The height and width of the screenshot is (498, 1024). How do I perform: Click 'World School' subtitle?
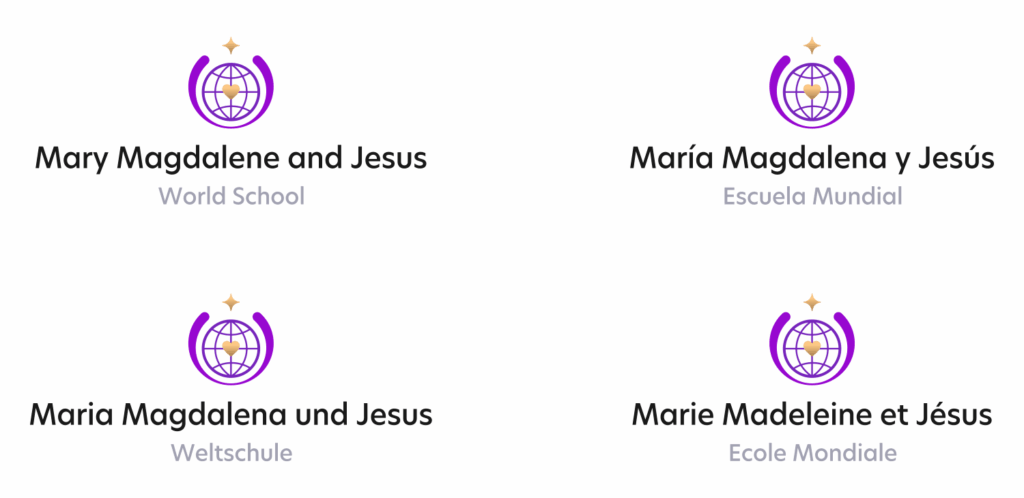pos(231,196)
